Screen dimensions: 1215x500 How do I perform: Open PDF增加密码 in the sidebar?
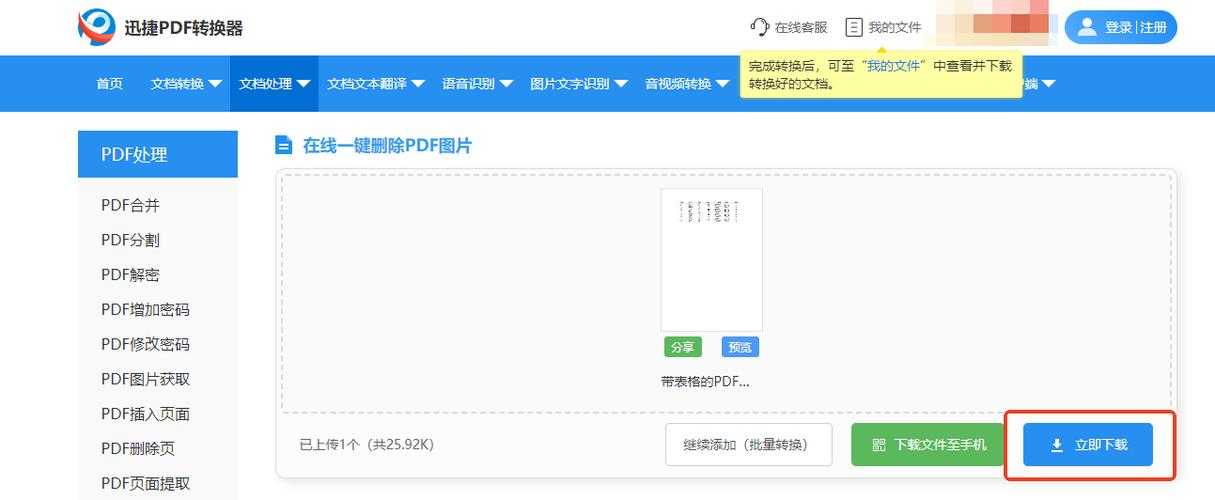tap(145, 310)
